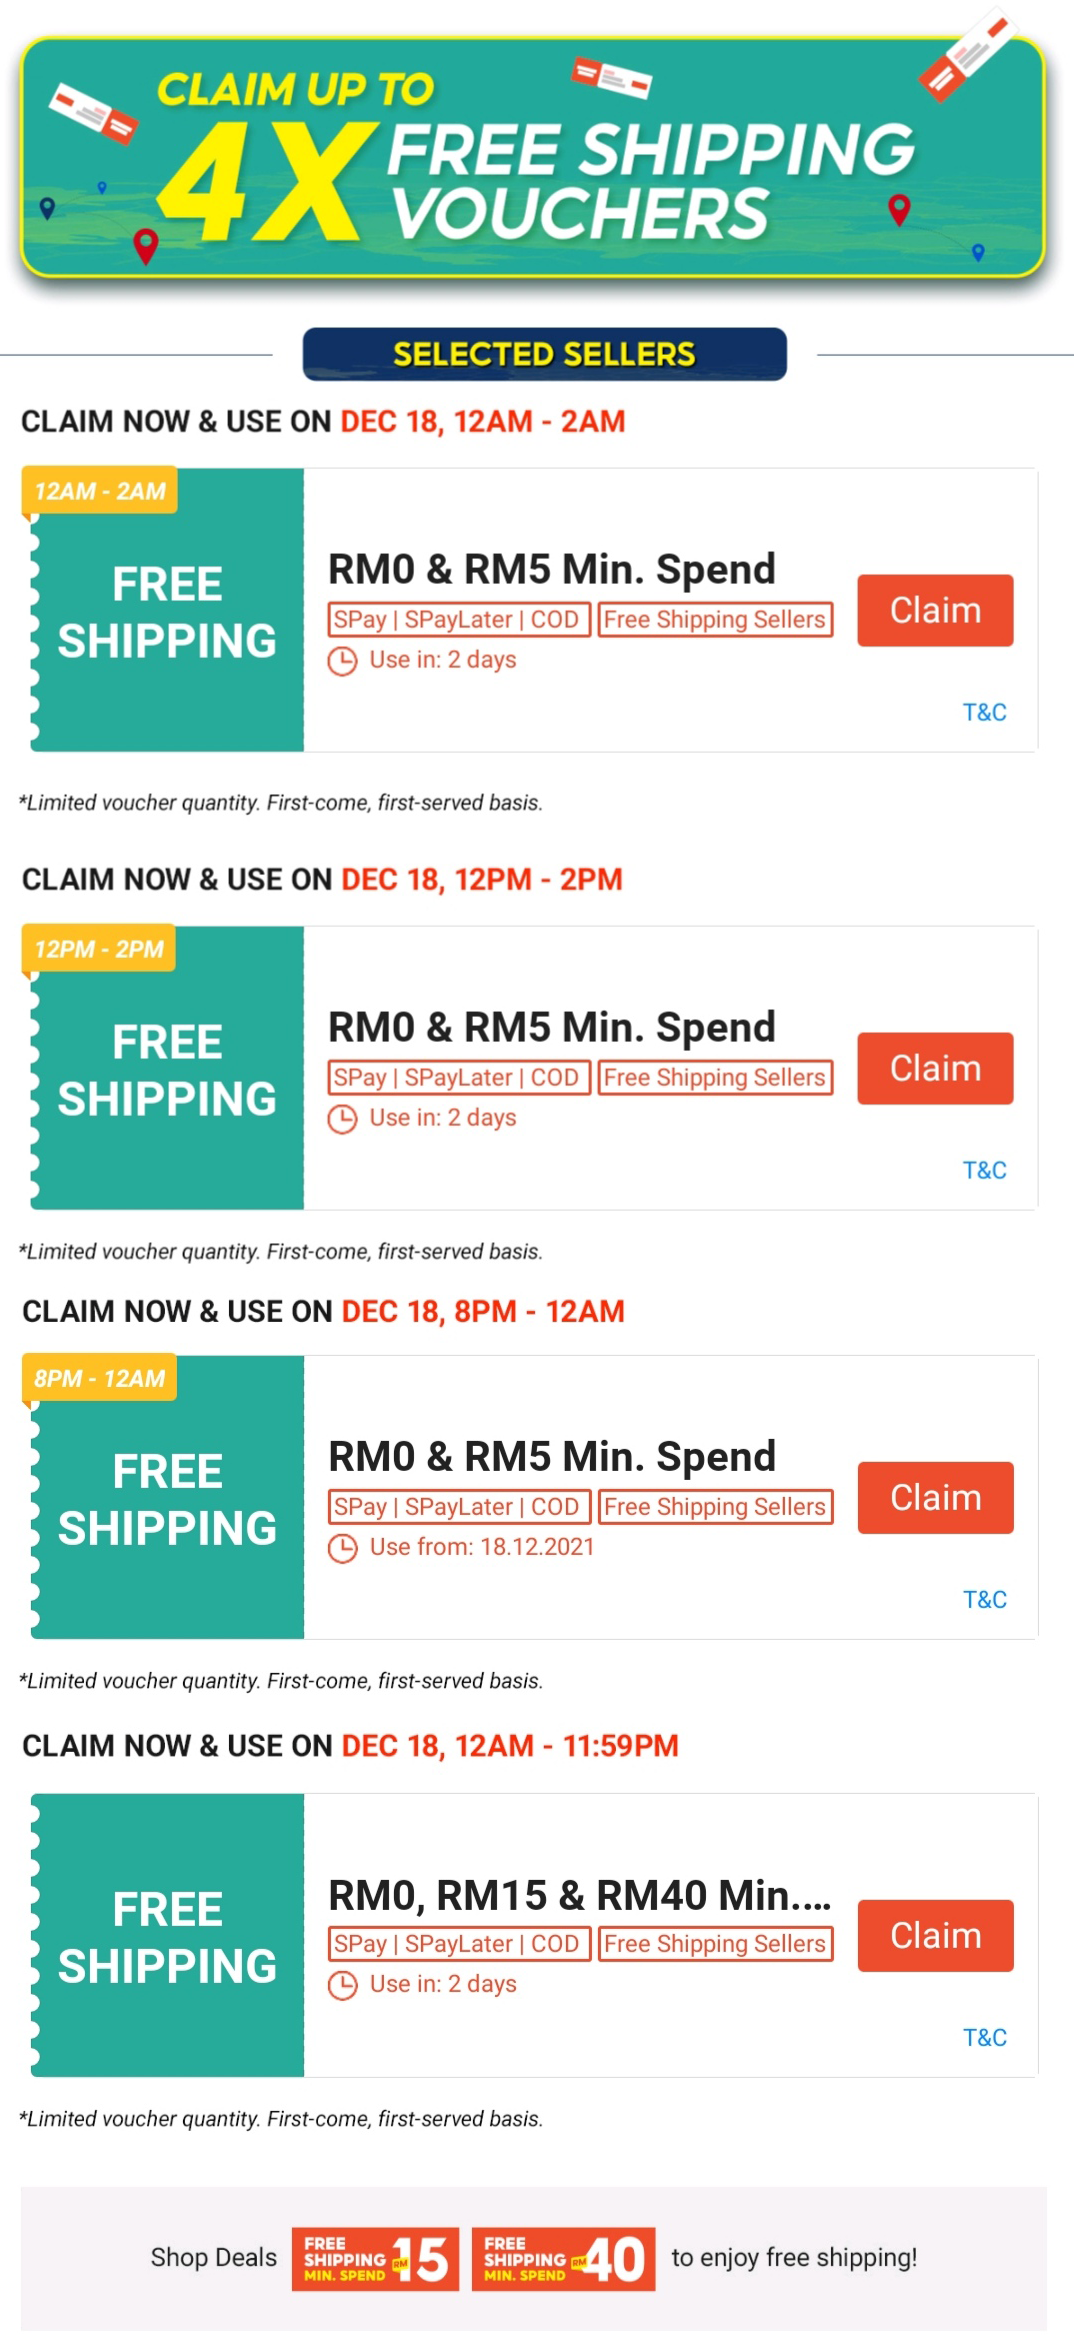Open T&C for the 12AM - 2AM voucher
This screenshot has width=1074, height=2346.
(984, 712)
